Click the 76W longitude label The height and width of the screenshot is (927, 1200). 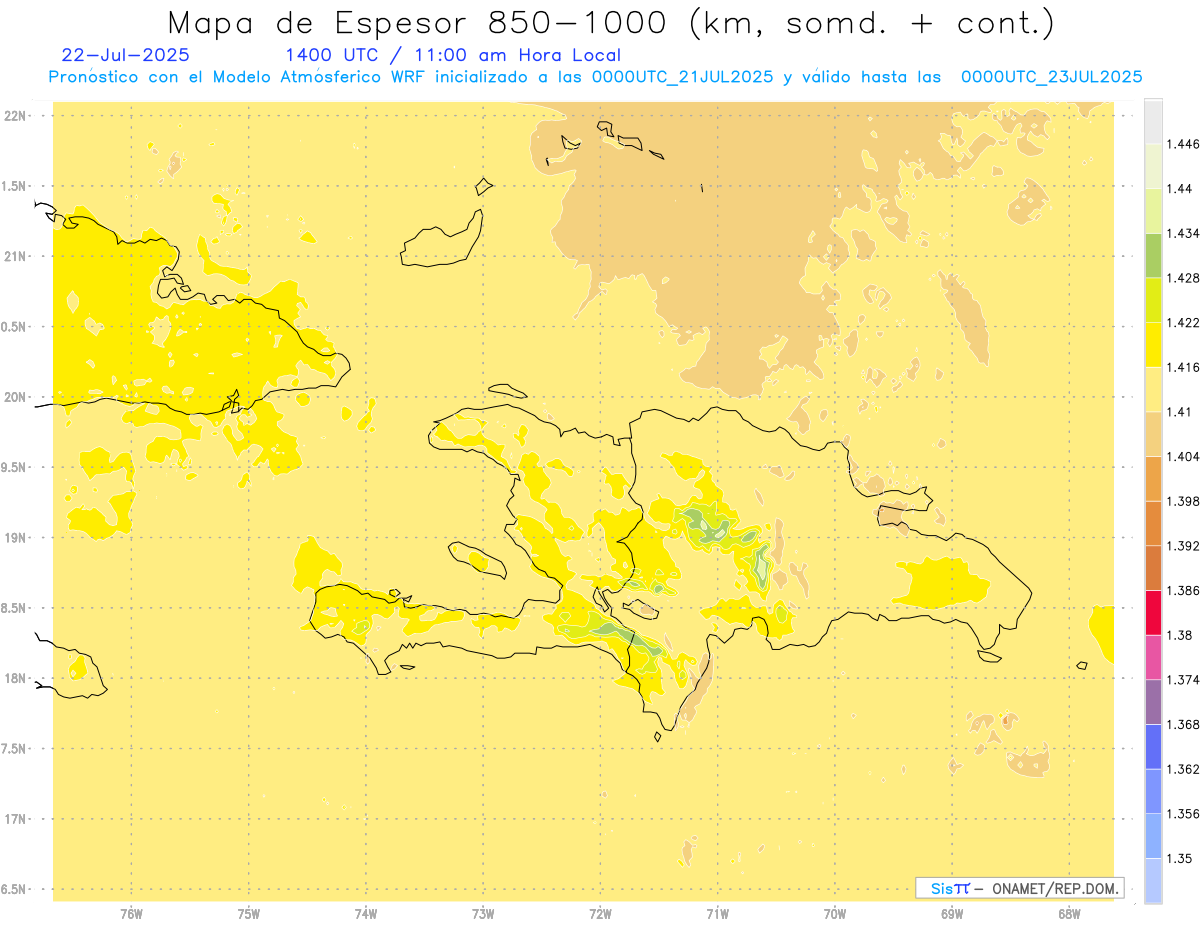(131, 915)
